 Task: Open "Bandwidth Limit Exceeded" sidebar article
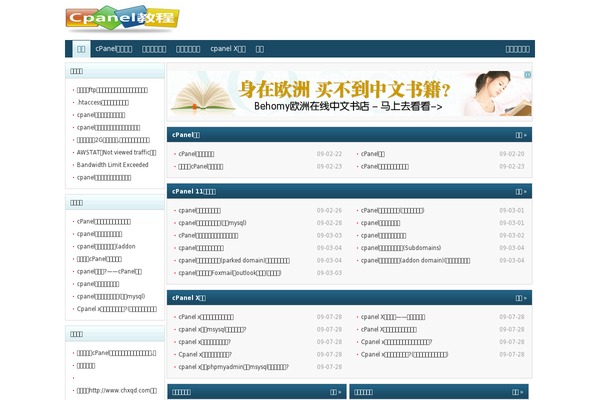click(x=112, y=165)
